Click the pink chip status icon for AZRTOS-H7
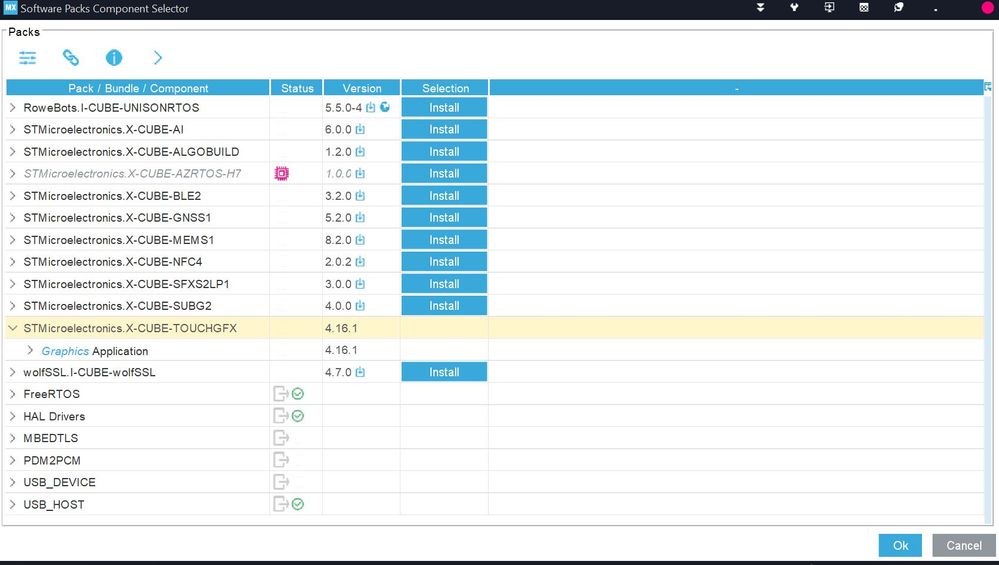The width and height of the screenshot is (999, 565). click(282, 173)
